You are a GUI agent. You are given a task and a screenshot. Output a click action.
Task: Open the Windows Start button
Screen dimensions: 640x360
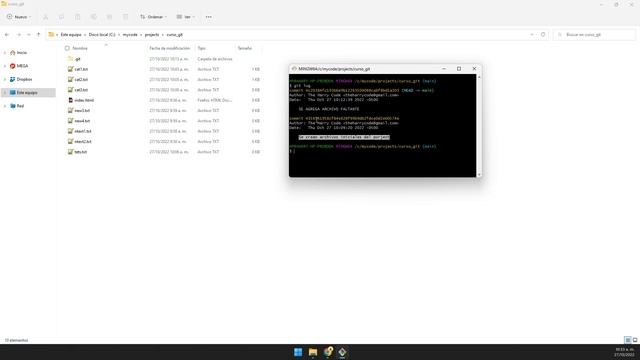(298, 352)
